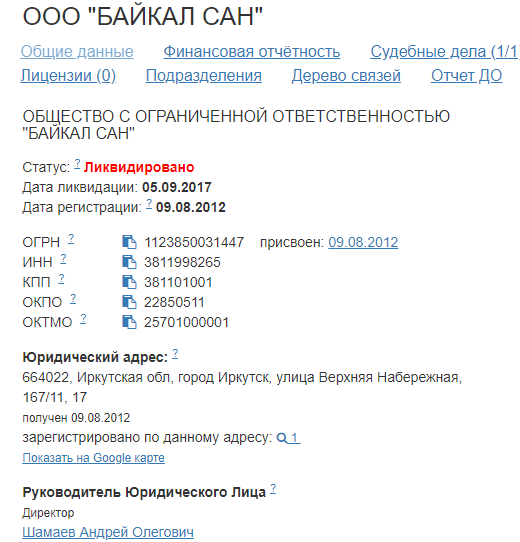Click liquidation date 05.09.2017
Image resolution: width=520 pixels, height=542 pixels.
(x=177, y=187)
